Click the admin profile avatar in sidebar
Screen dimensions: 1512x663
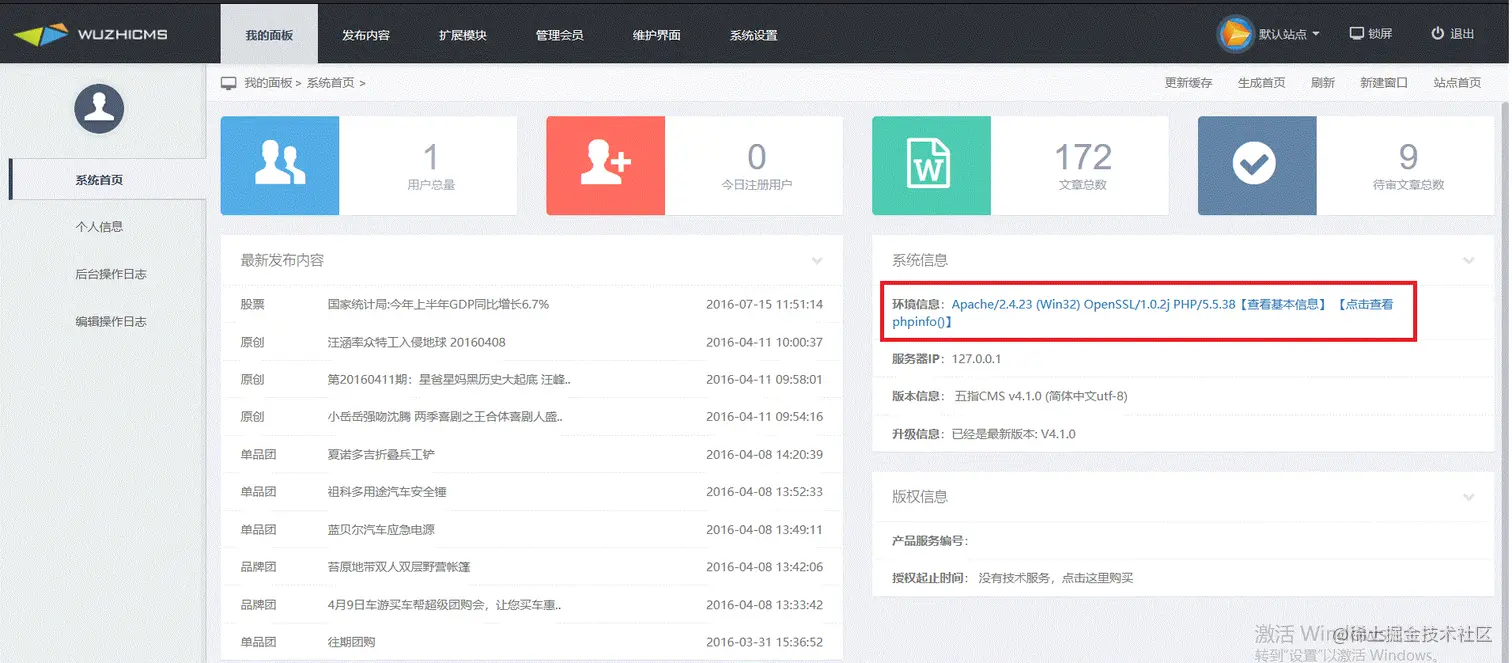[99, 109]
